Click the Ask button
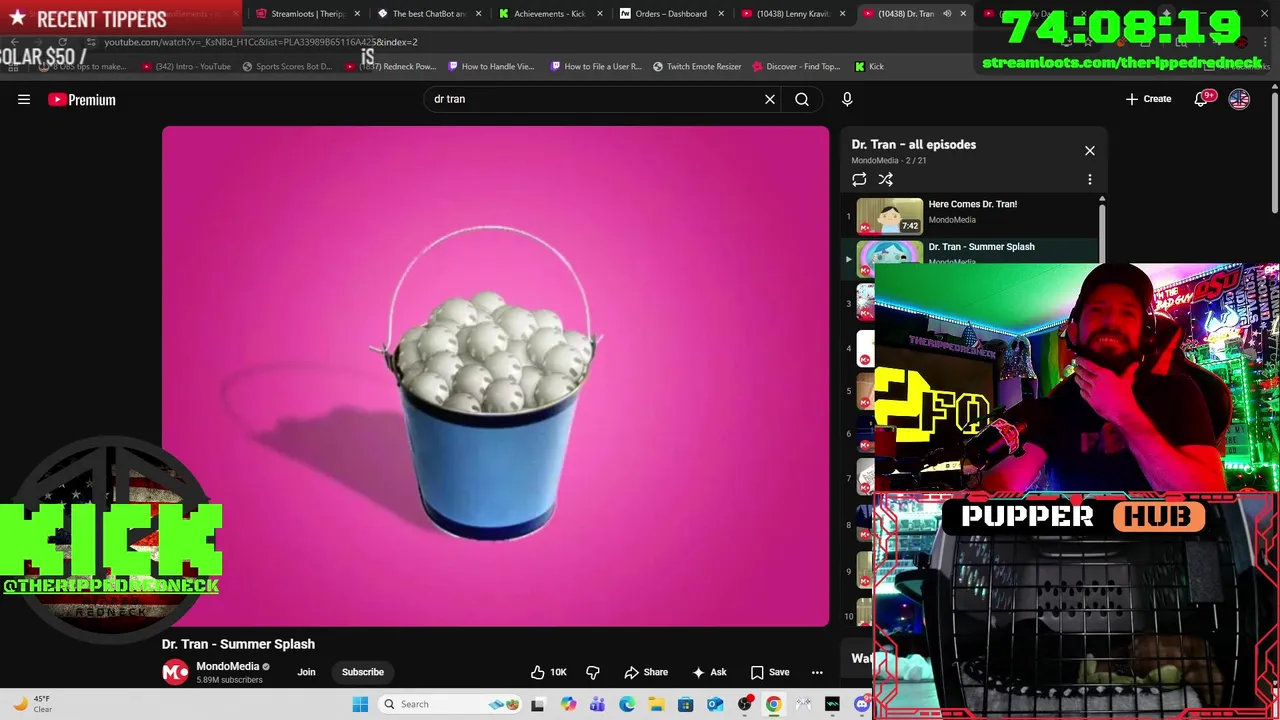Viewport: 1280px width, 720px height. pyautogui.click(x=710, y=672)
